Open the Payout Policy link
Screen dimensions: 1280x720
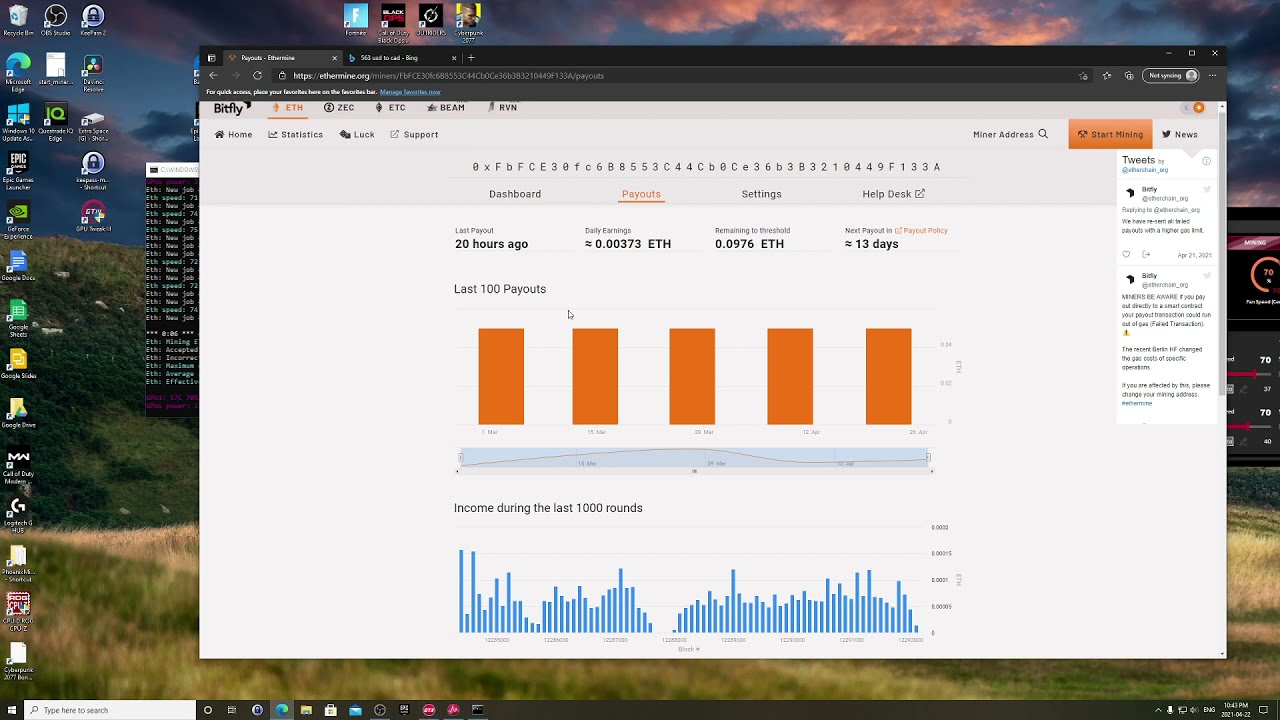tap(921, 231)
